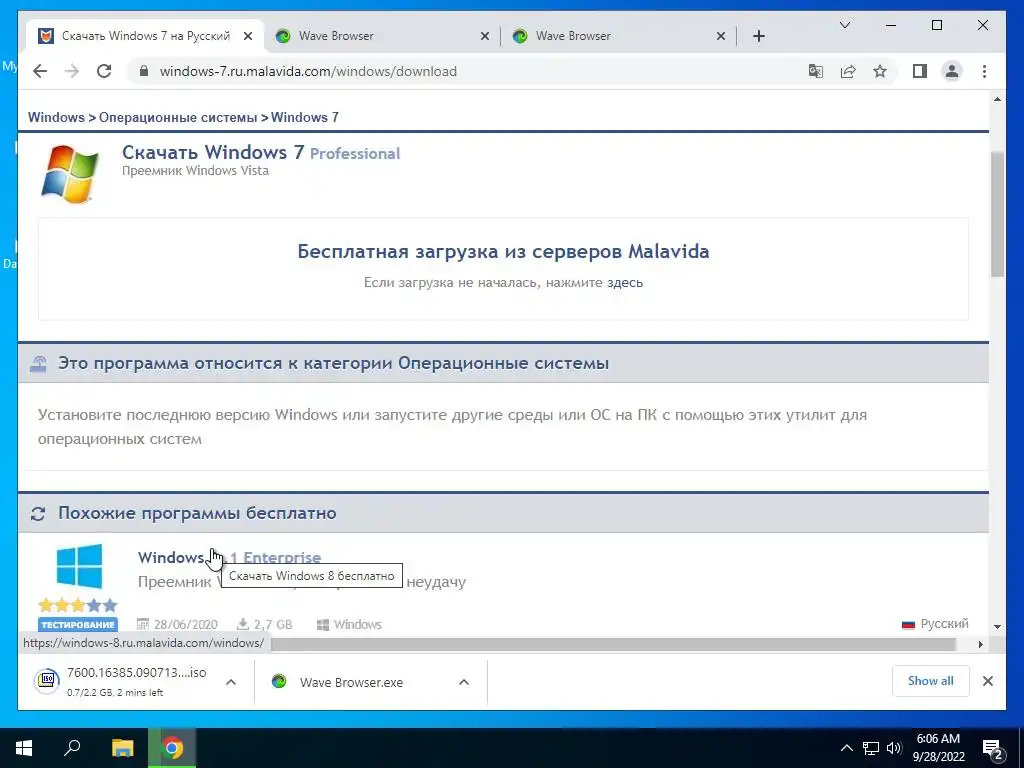Image resolution: width=1024 pixels, height=768 pixels.
Task: Click the здесь download retry link
Action: point(625,283)
